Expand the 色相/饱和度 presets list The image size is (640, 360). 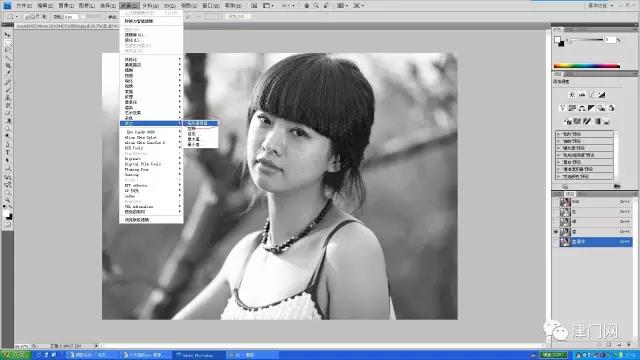[x=558, y=155]
